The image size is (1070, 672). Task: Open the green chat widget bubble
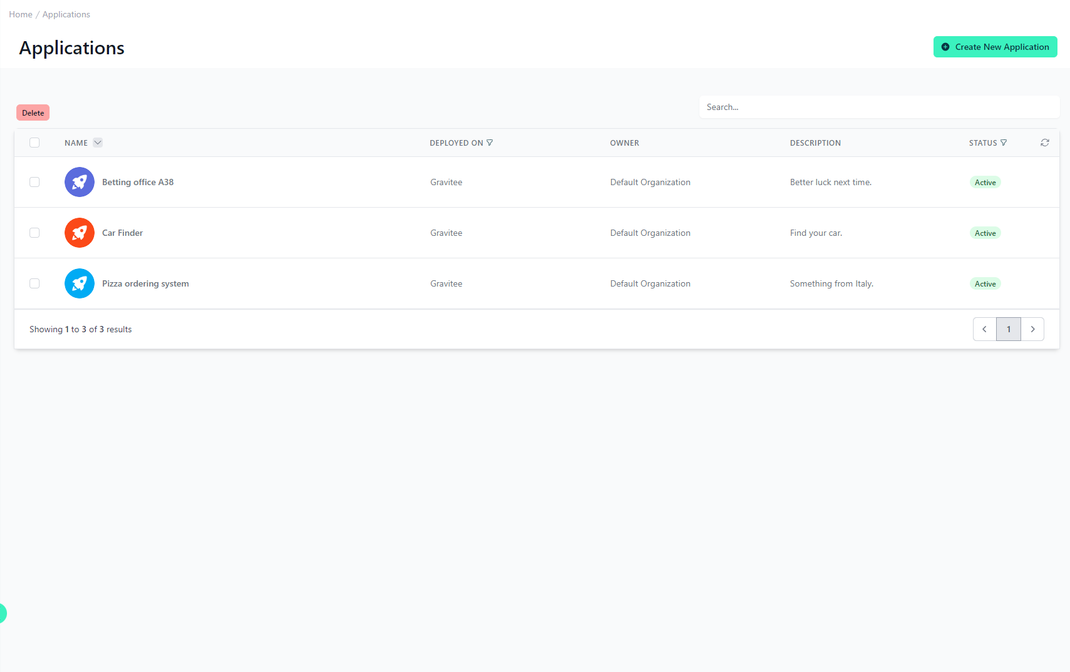click(3, 614)
